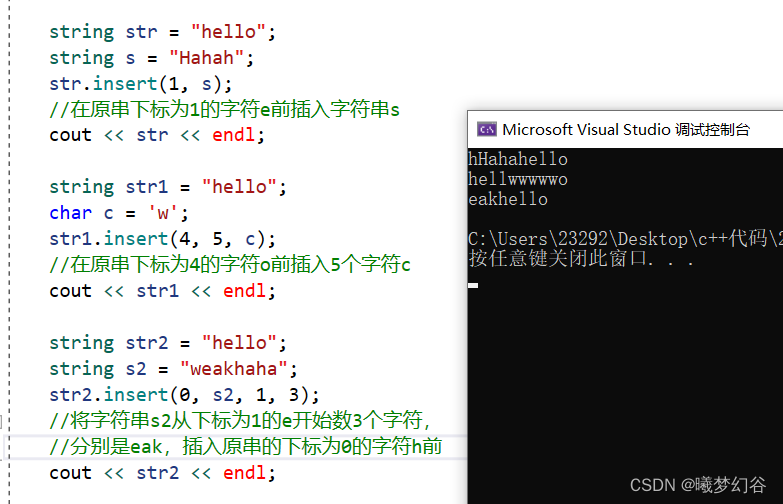Image resolution: width=783 pixels, height=504 pixels.
Task: Click the line cout << str1 << endl;
Action: pyautogui.click(x=162, y=291)
